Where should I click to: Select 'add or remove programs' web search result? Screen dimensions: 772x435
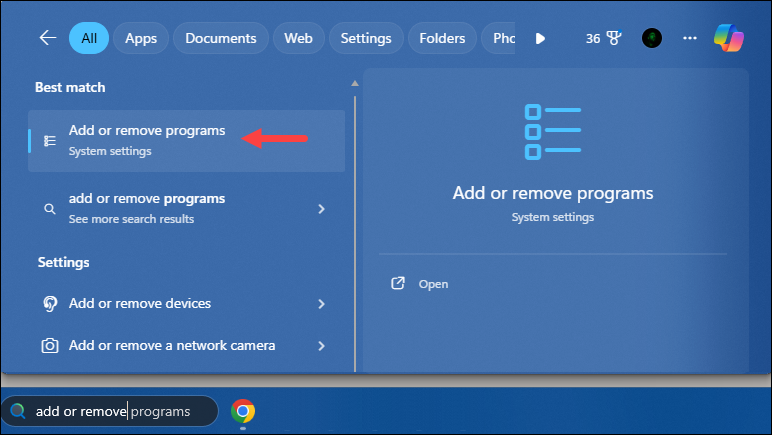187,209
